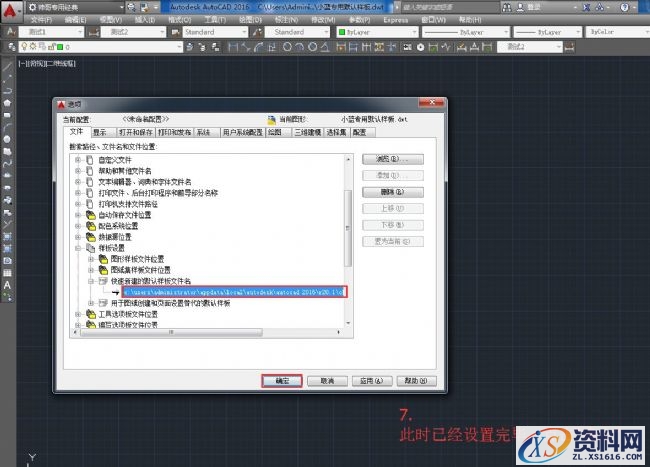The image size is (650, 467).
Task: Open the text style dropdown in styles toolbar
Action: (x=51, y=32)
